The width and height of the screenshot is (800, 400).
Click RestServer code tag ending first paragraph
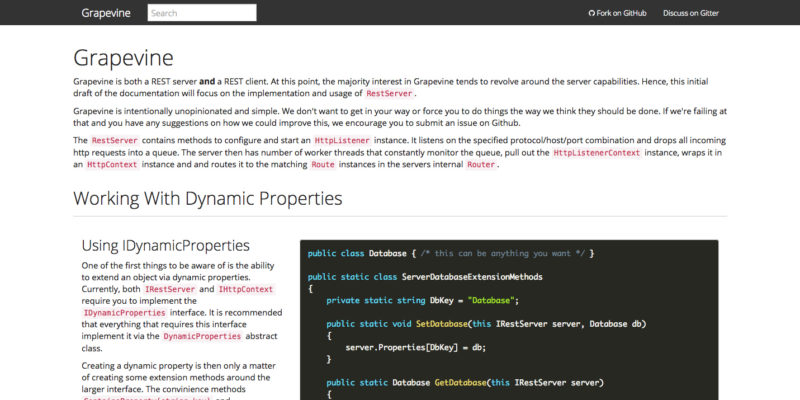(388, 93)
